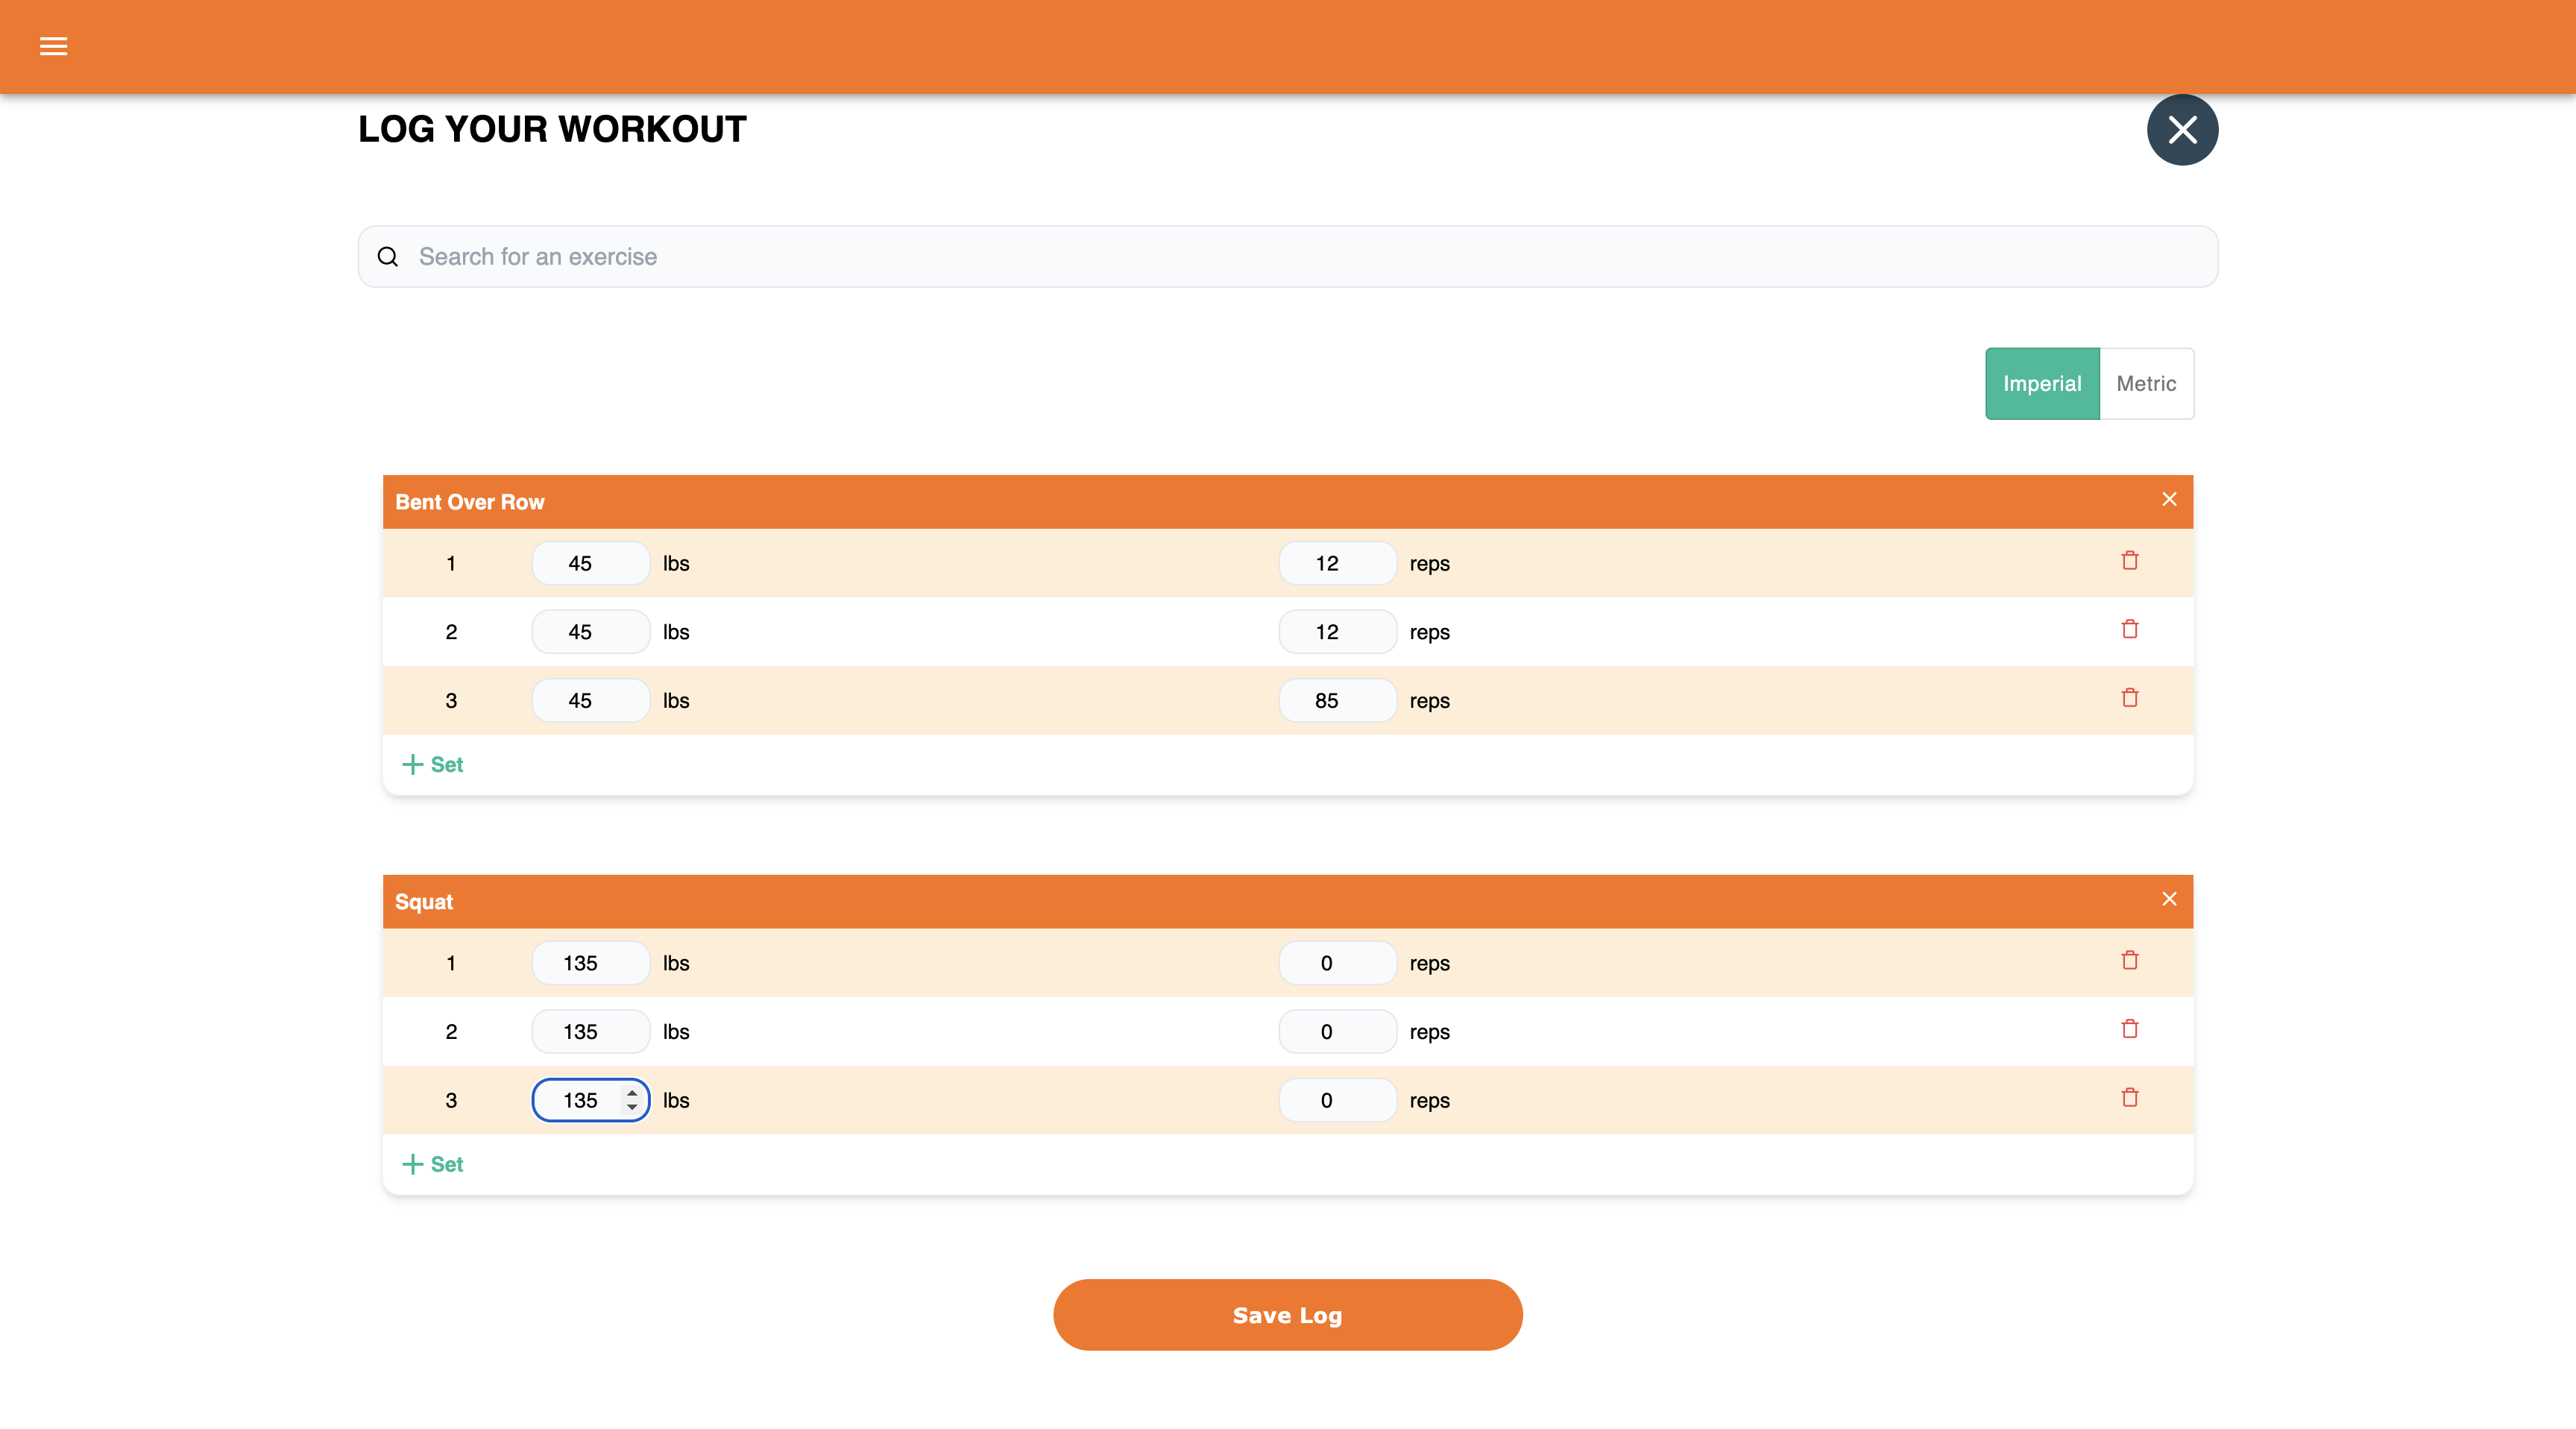Edit reps for Squat set 2
The image size is (2576, 1429).
(x=1337, y=1032)
